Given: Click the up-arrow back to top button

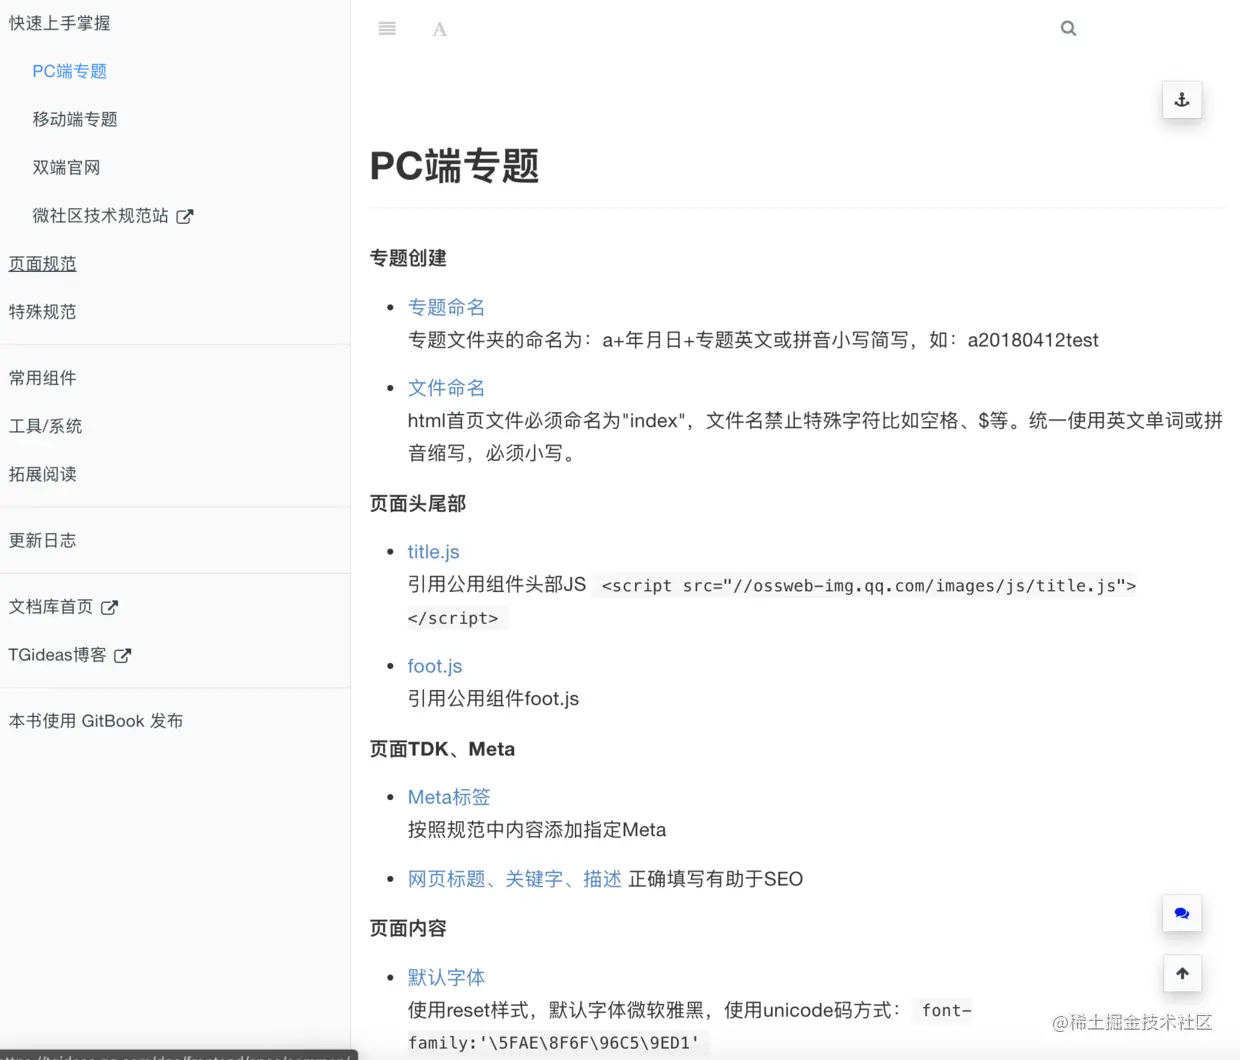Looking at the screenshot, I should pyautogui.click(x=1182, y=973).
